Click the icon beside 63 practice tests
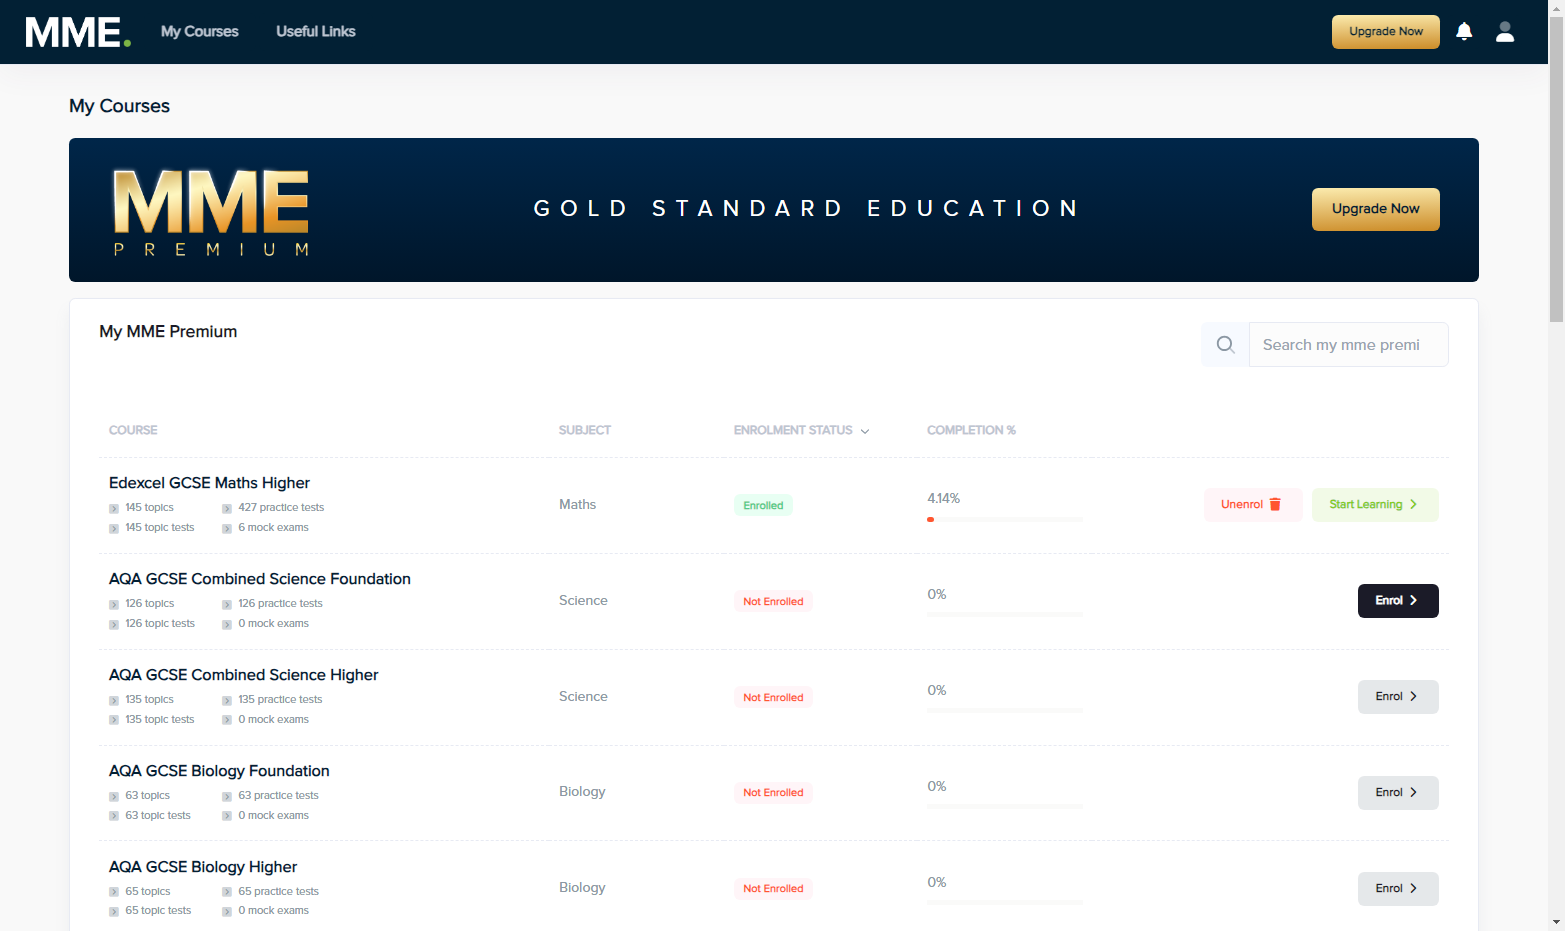 pyautogui.click(x=227, y=797)
